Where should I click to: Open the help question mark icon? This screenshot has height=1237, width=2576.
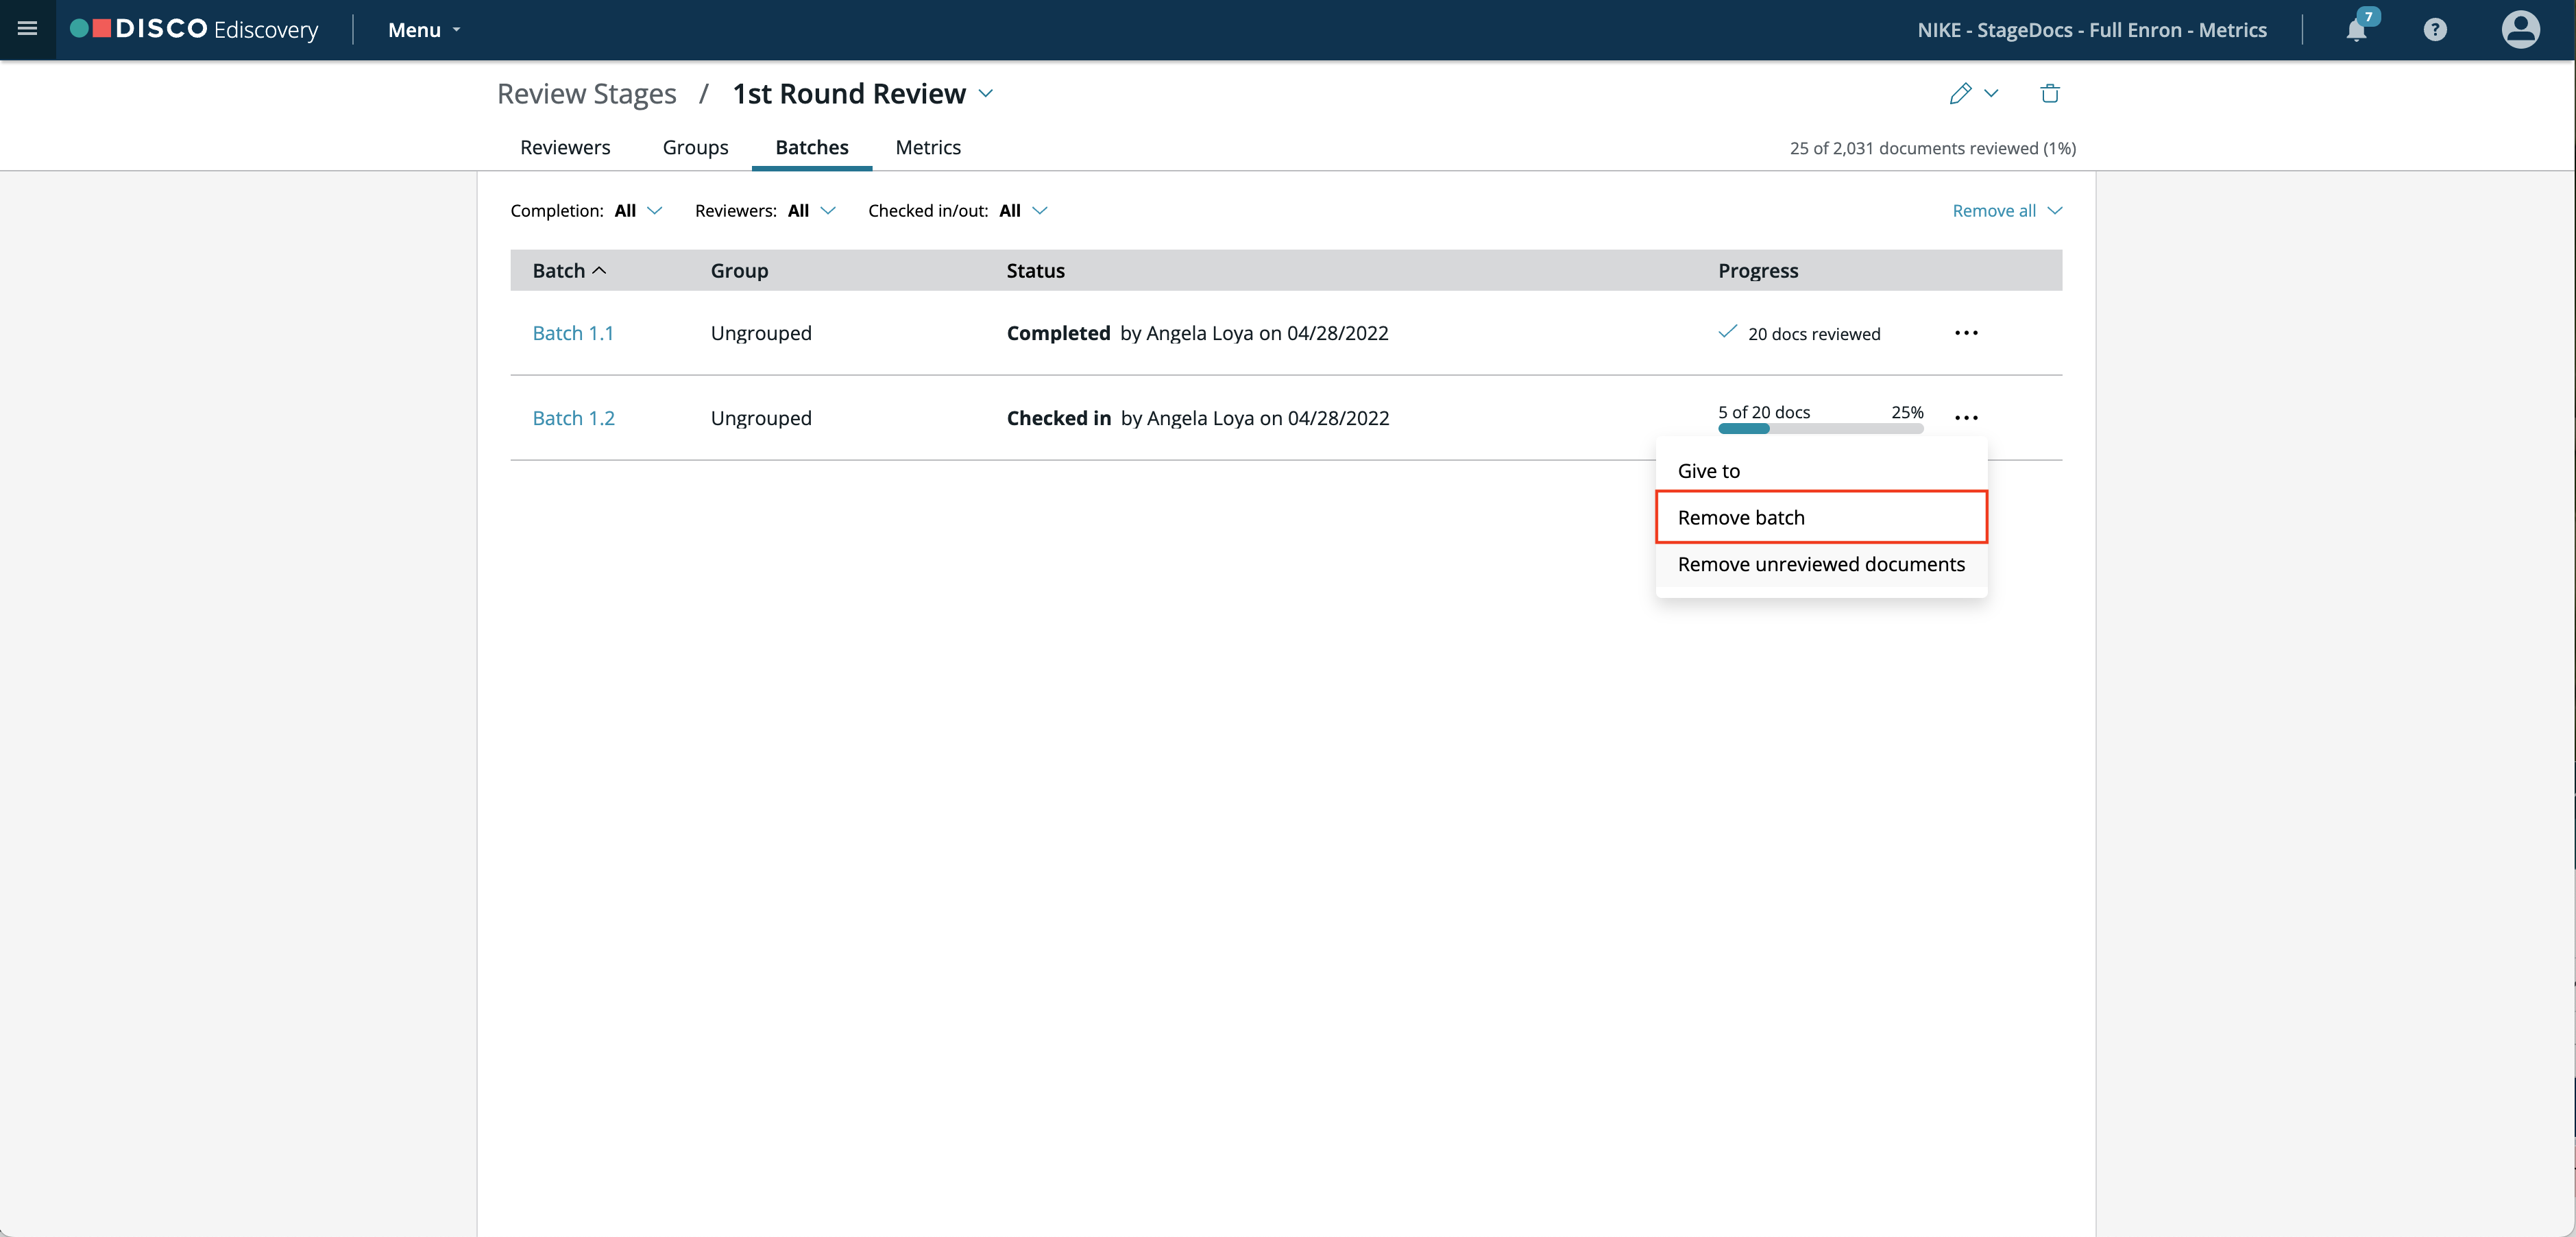2435,30
